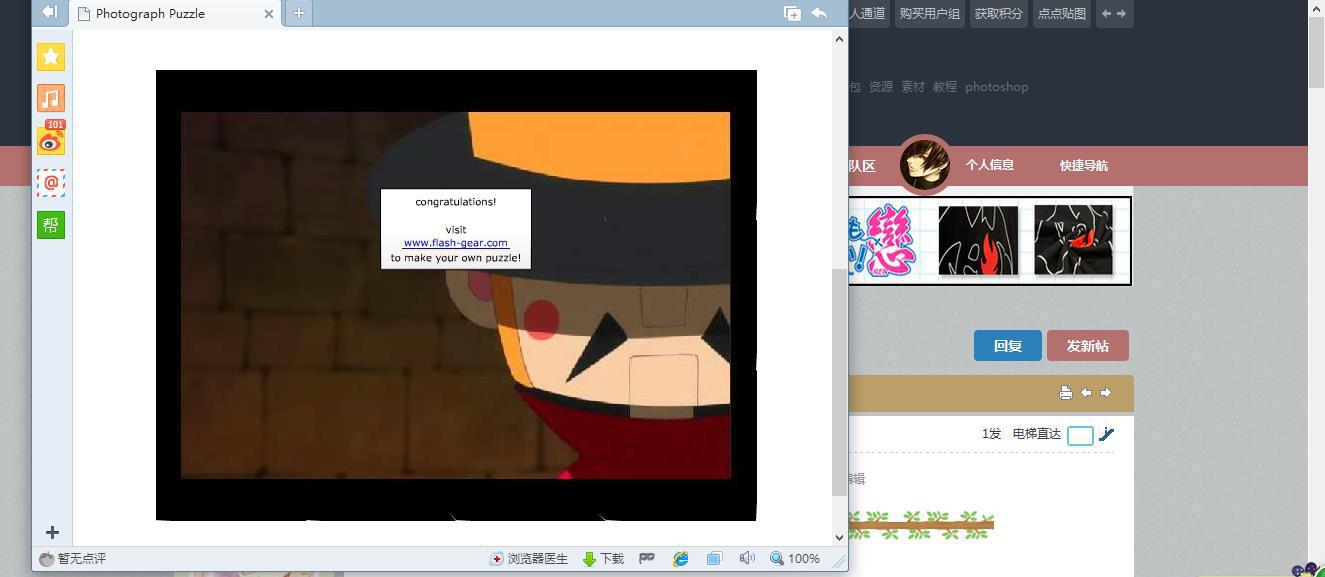This screenshot has width=1325, height=577.
Task: Click the 电梯直达 floor number input box
Action: pos(1080,435)
